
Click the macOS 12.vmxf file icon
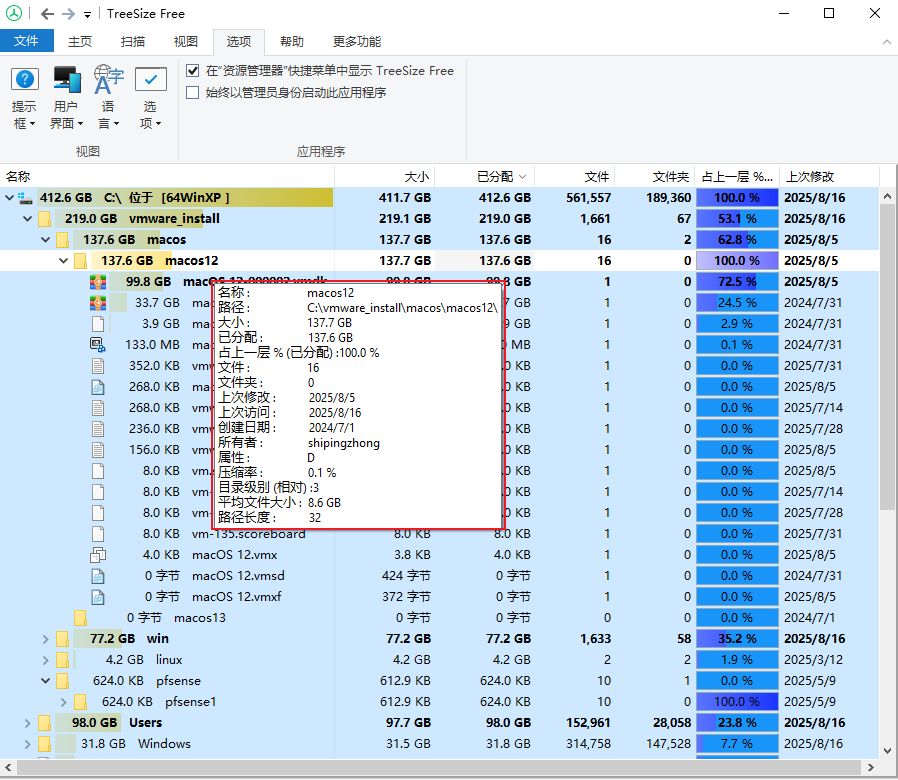pyautogui.click(x=98, y=597)
